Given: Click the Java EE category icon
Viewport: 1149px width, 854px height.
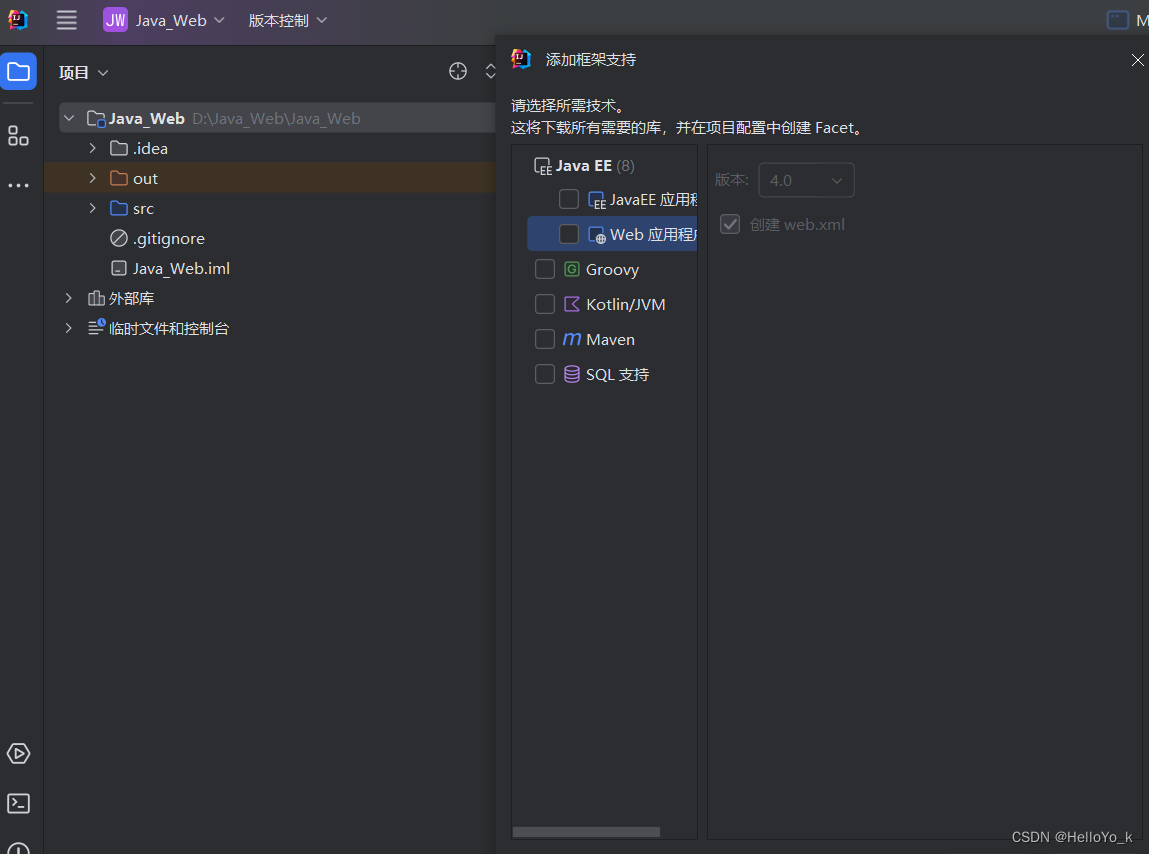Looking at the screenshot, I should 543,166.
